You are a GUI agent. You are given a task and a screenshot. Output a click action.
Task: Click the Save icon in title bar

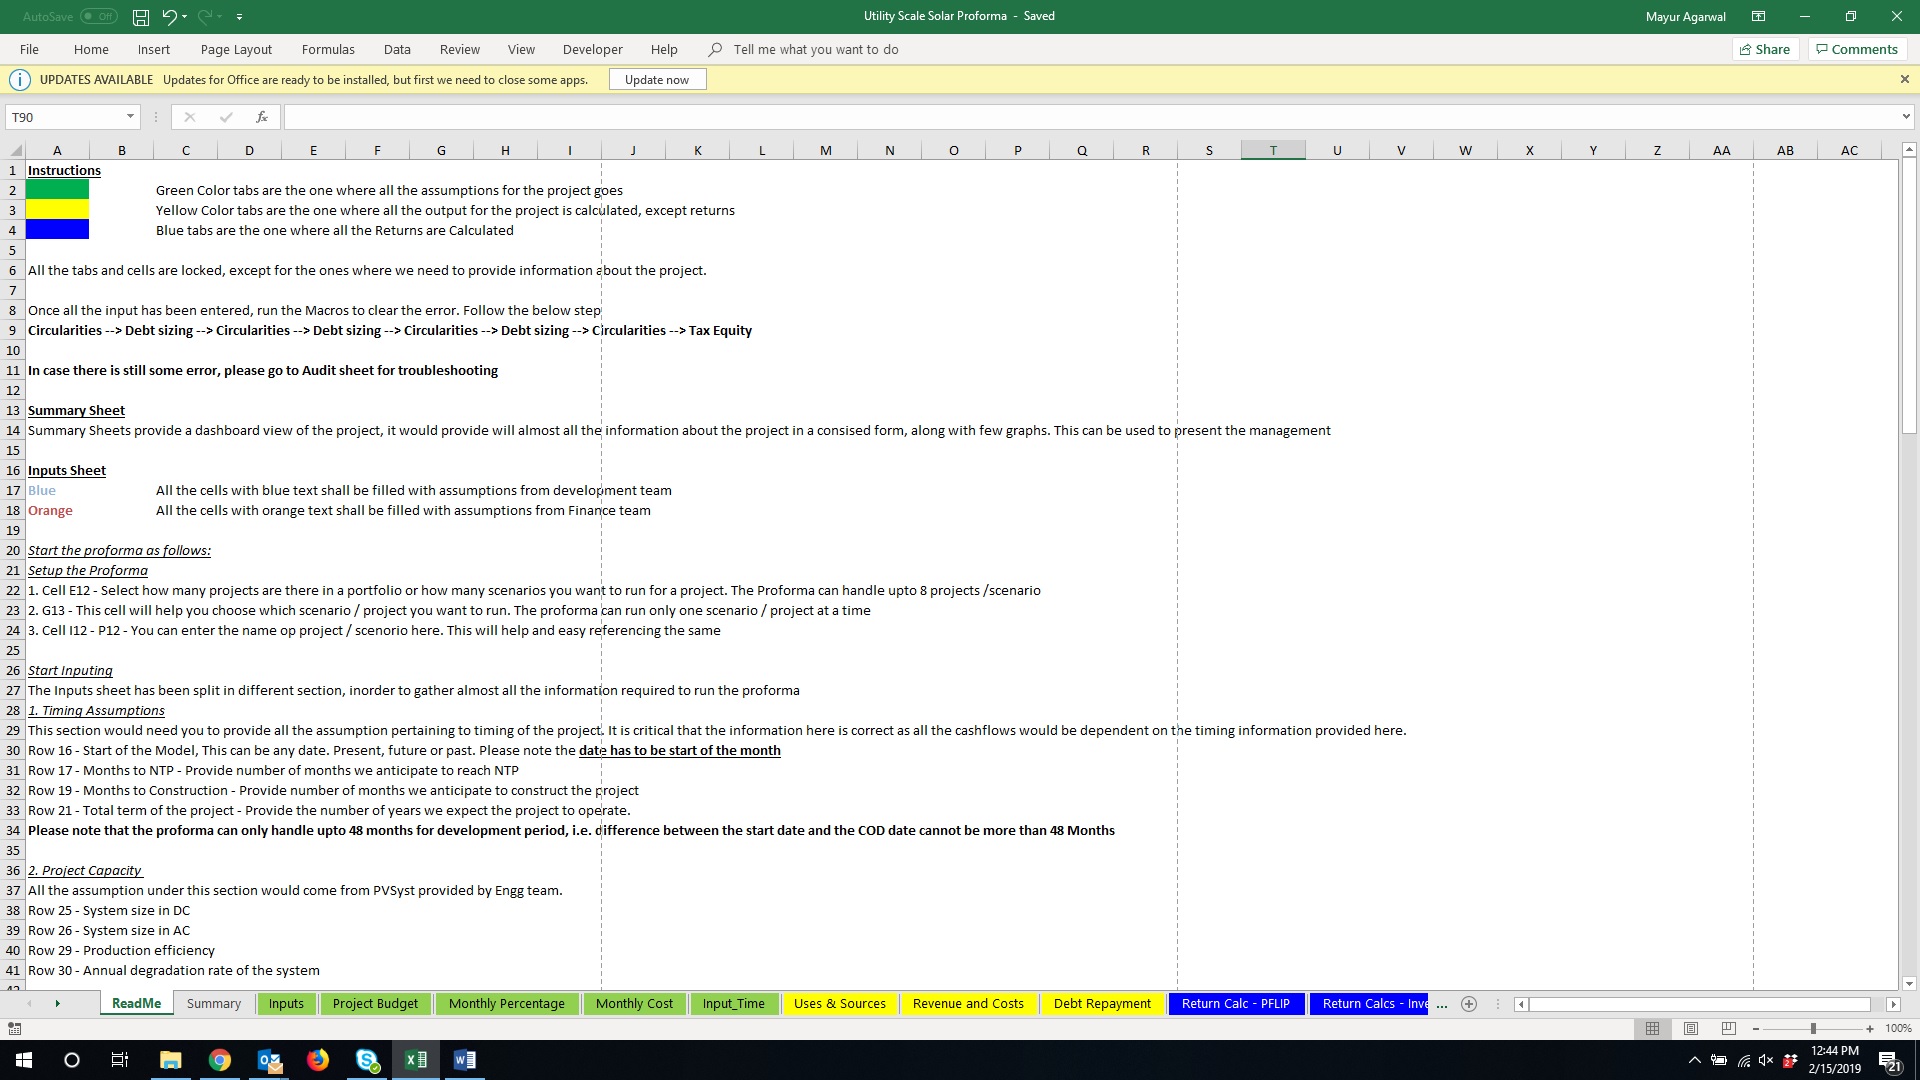(x=141, y=17)
